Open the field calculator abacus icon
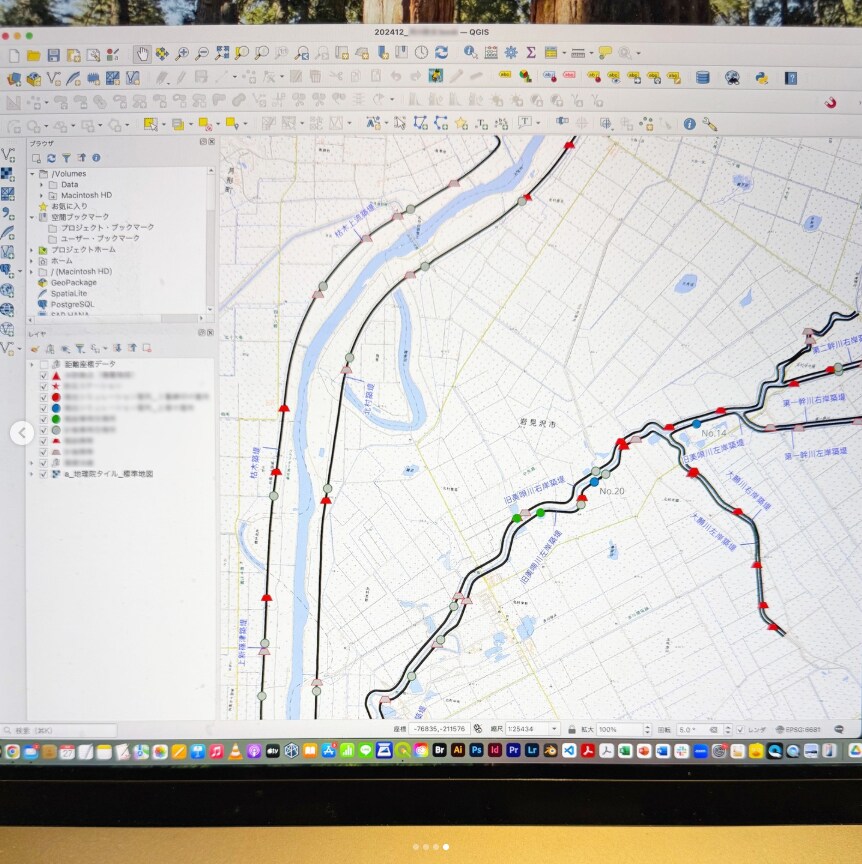The height and width of the screenshot is (864, 862). click(x=491, y=52)
